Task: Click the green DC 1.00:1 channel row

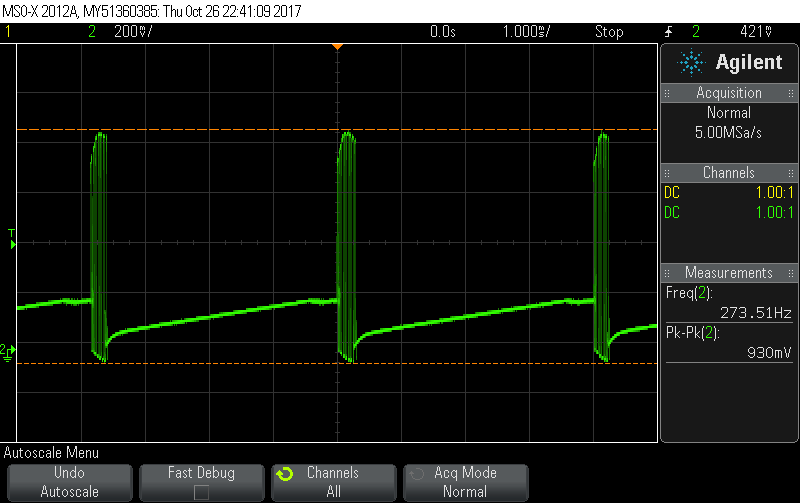Action: [729, 212]
